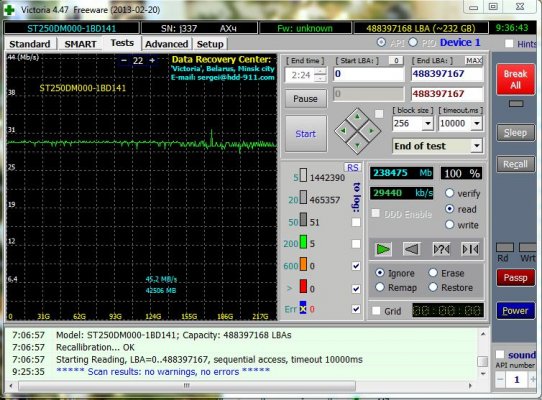Select the butterfly scan mode icon
Viewport: 542px width, 400px height.
[470, 249]
